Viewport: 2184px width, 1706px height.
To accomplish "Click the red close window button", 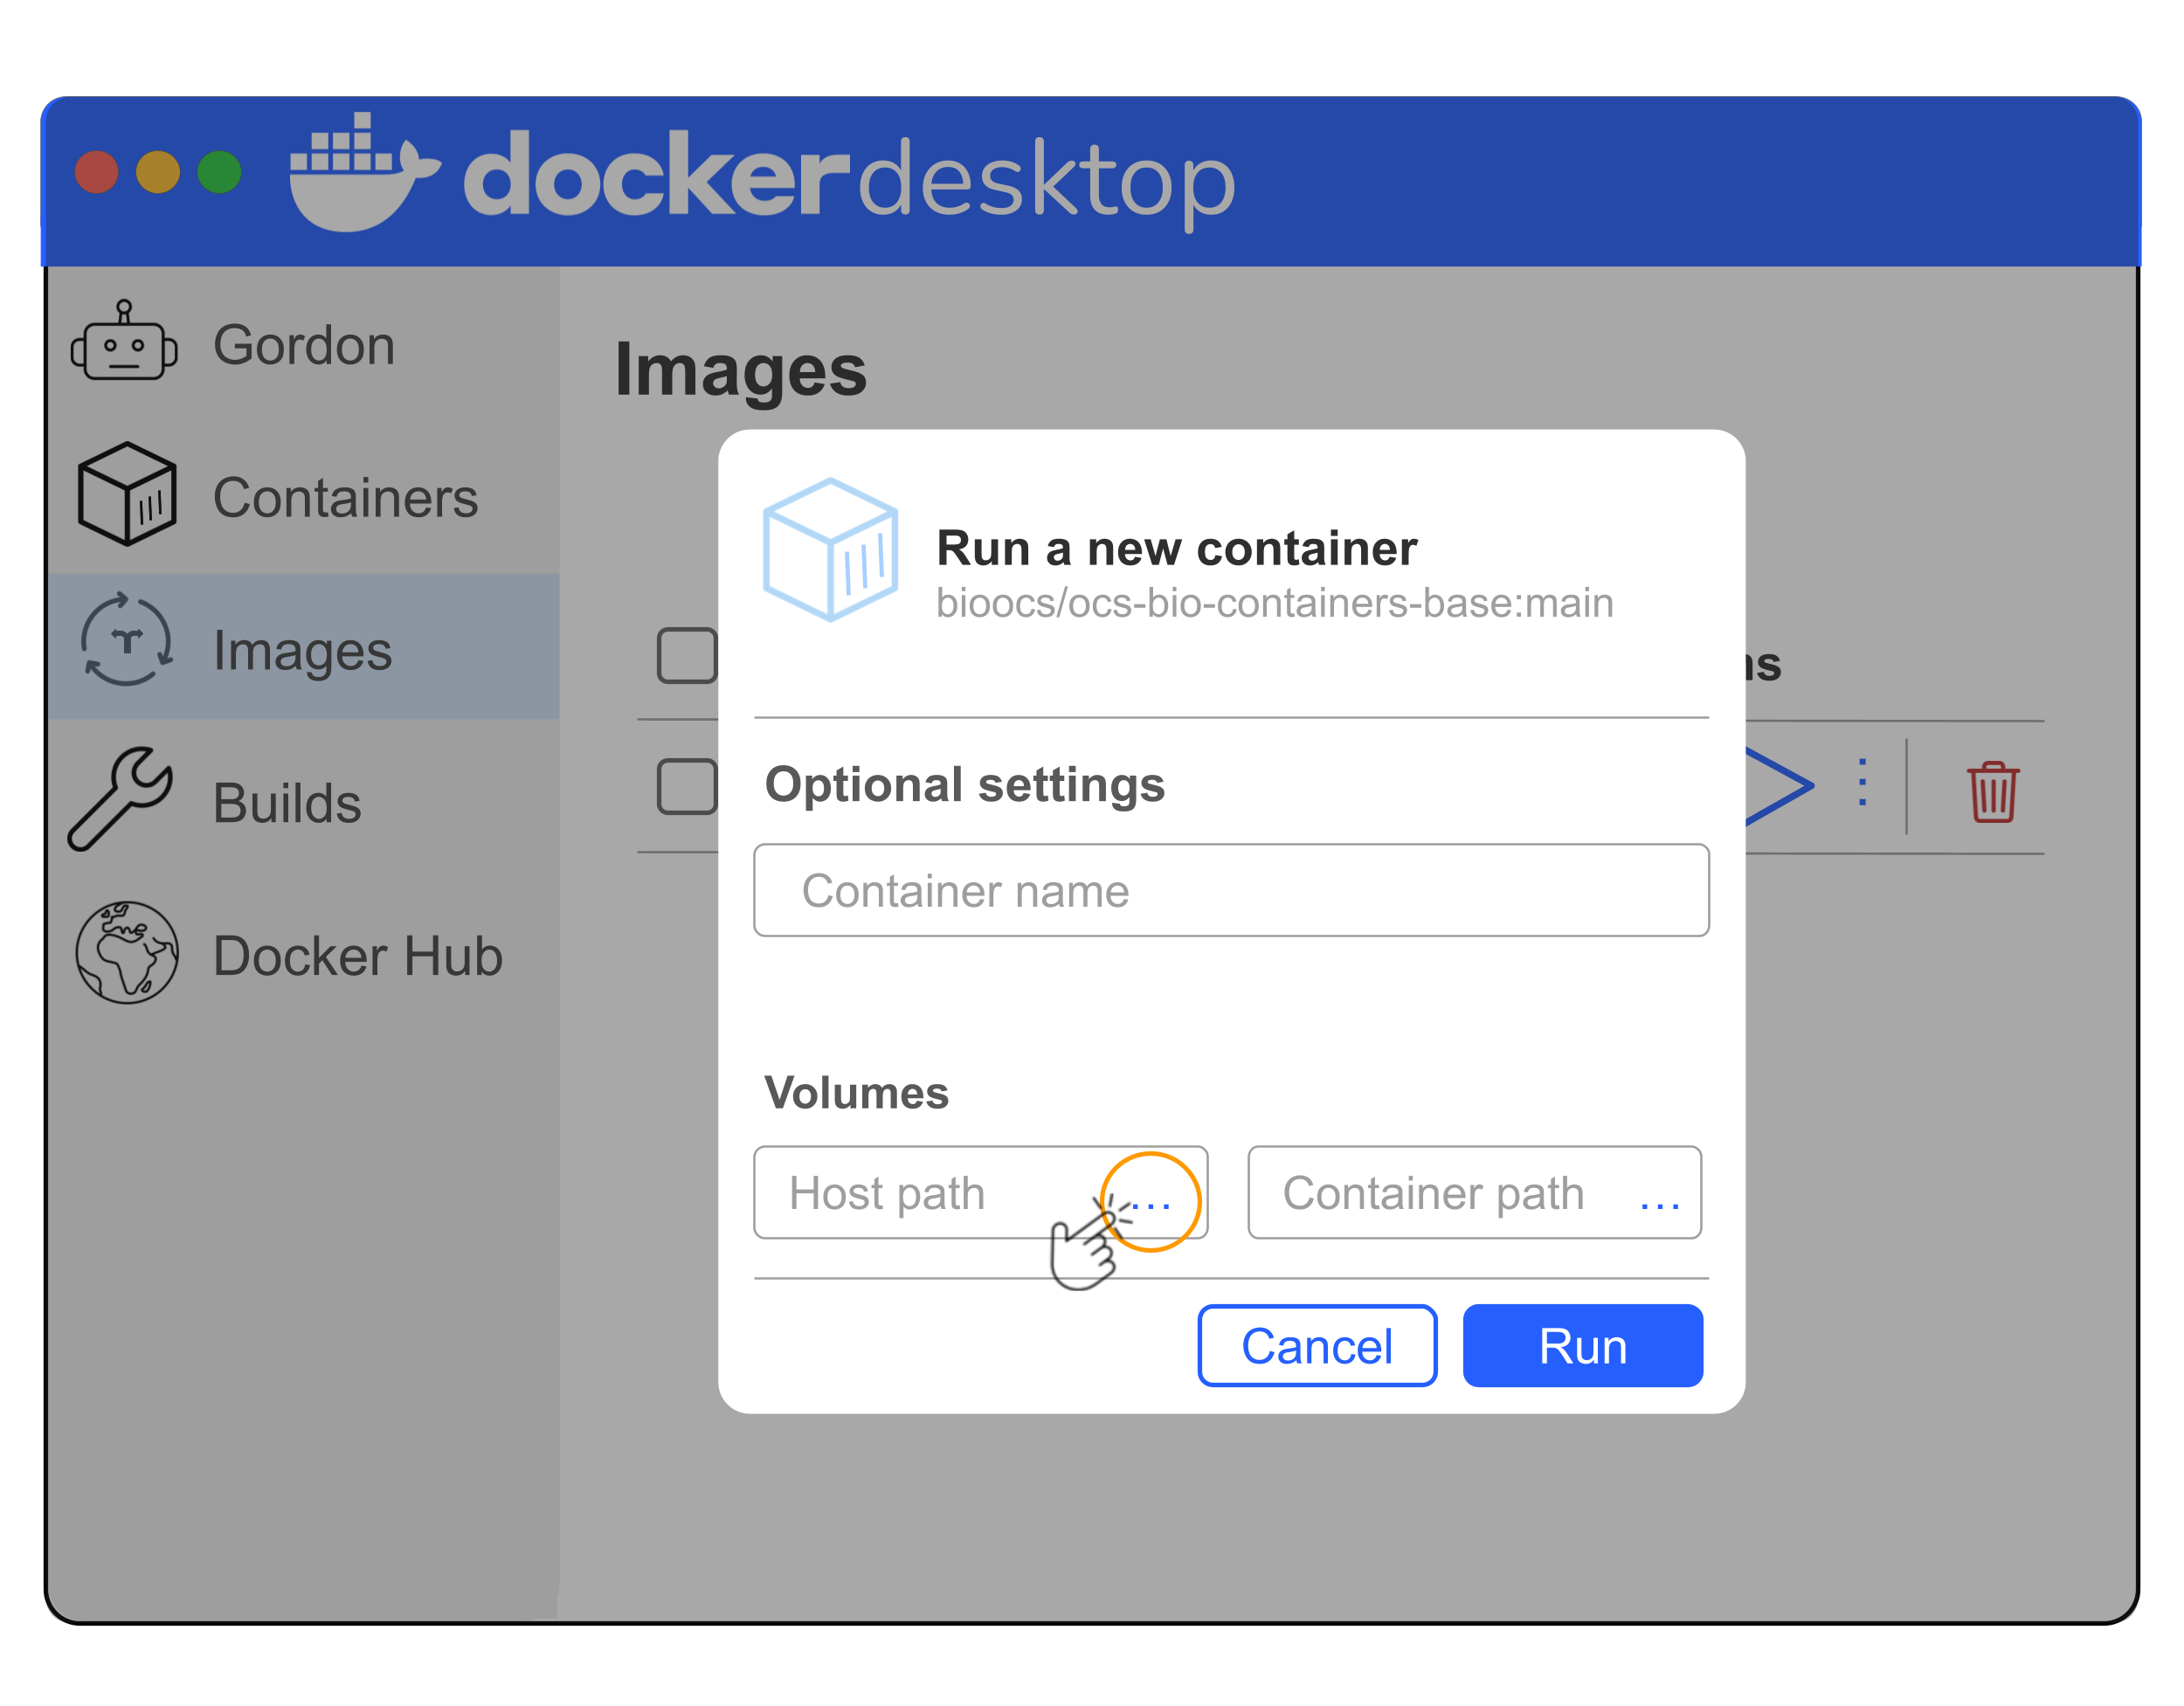I will (x=97, y=172).
